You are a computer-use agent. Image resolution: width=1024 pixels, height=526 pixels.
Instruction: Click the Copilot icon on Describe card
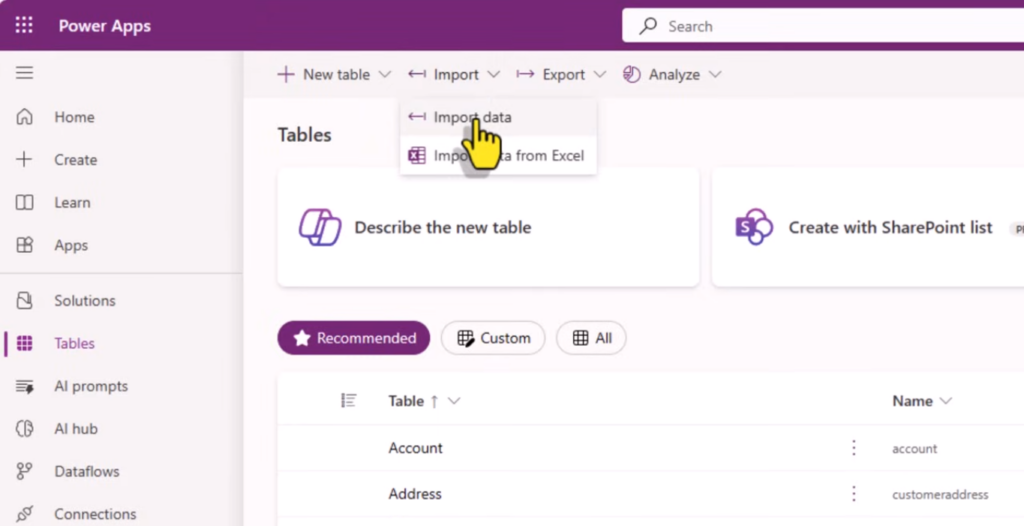click(320, 227)
